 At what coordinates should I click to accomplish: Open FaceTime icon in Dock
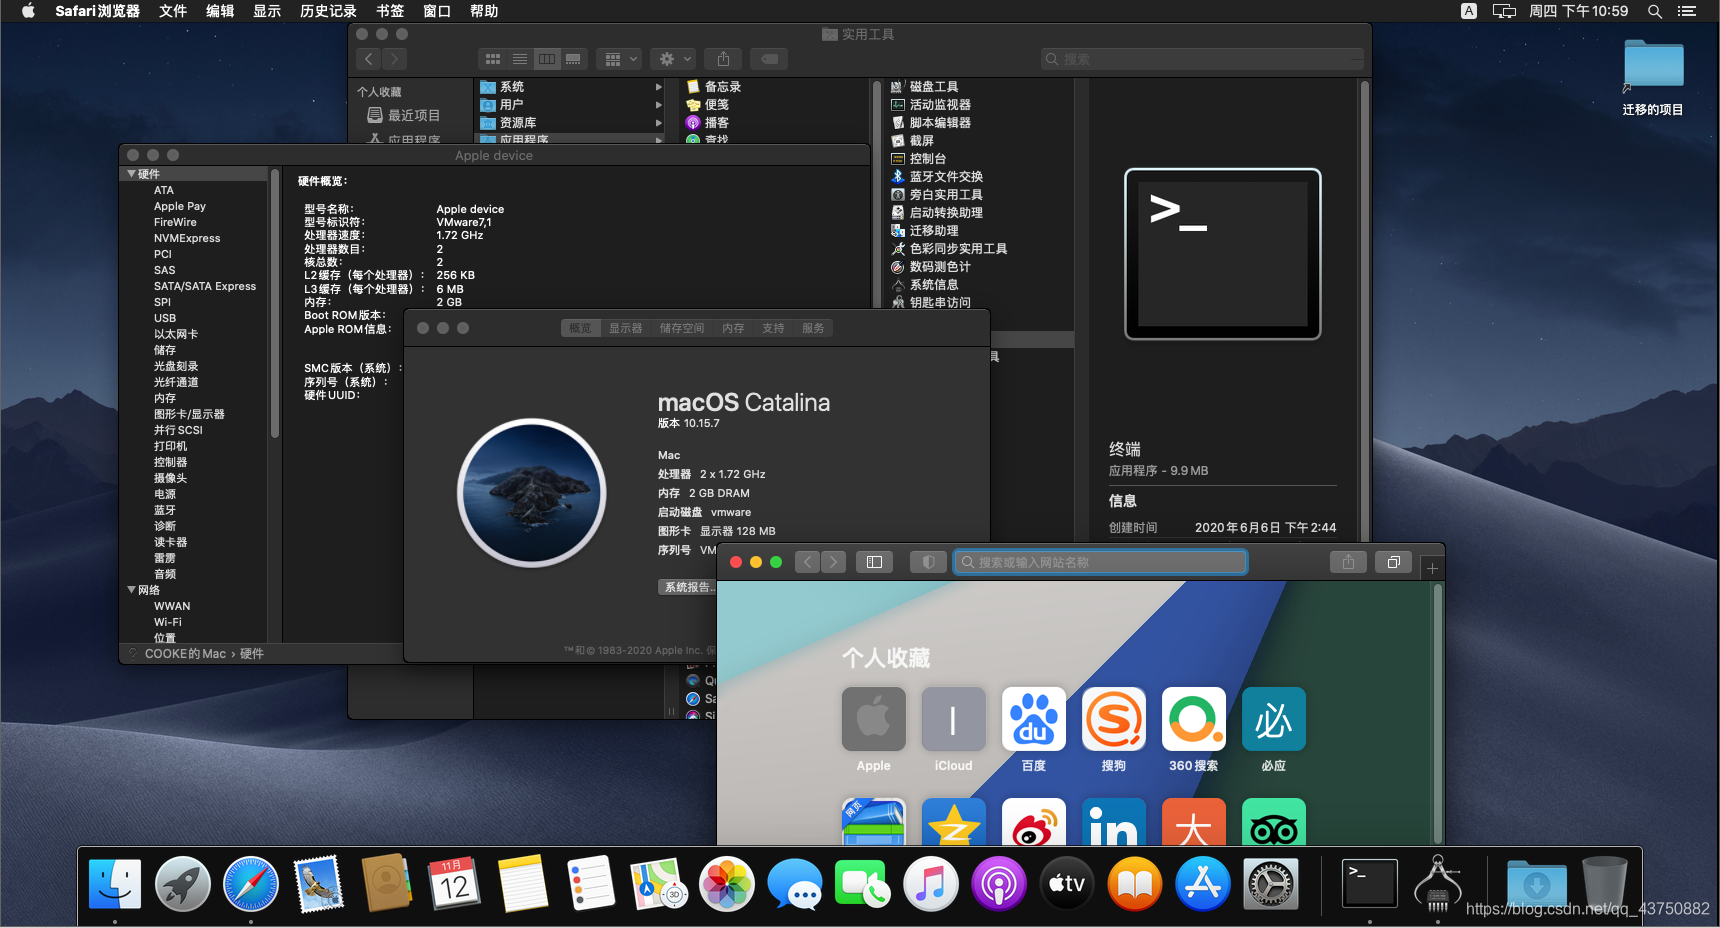tap(862, 884)
